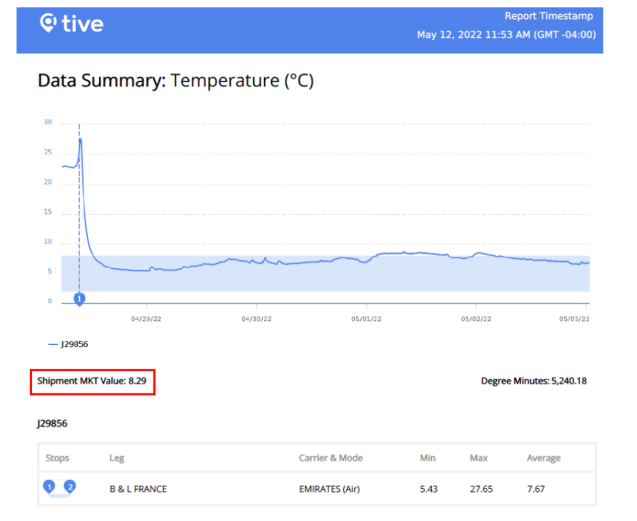This screenshot has width=637, height=521.
Task: Click the 05/02/22 date on the x-axis
Action: click(475, 319)
